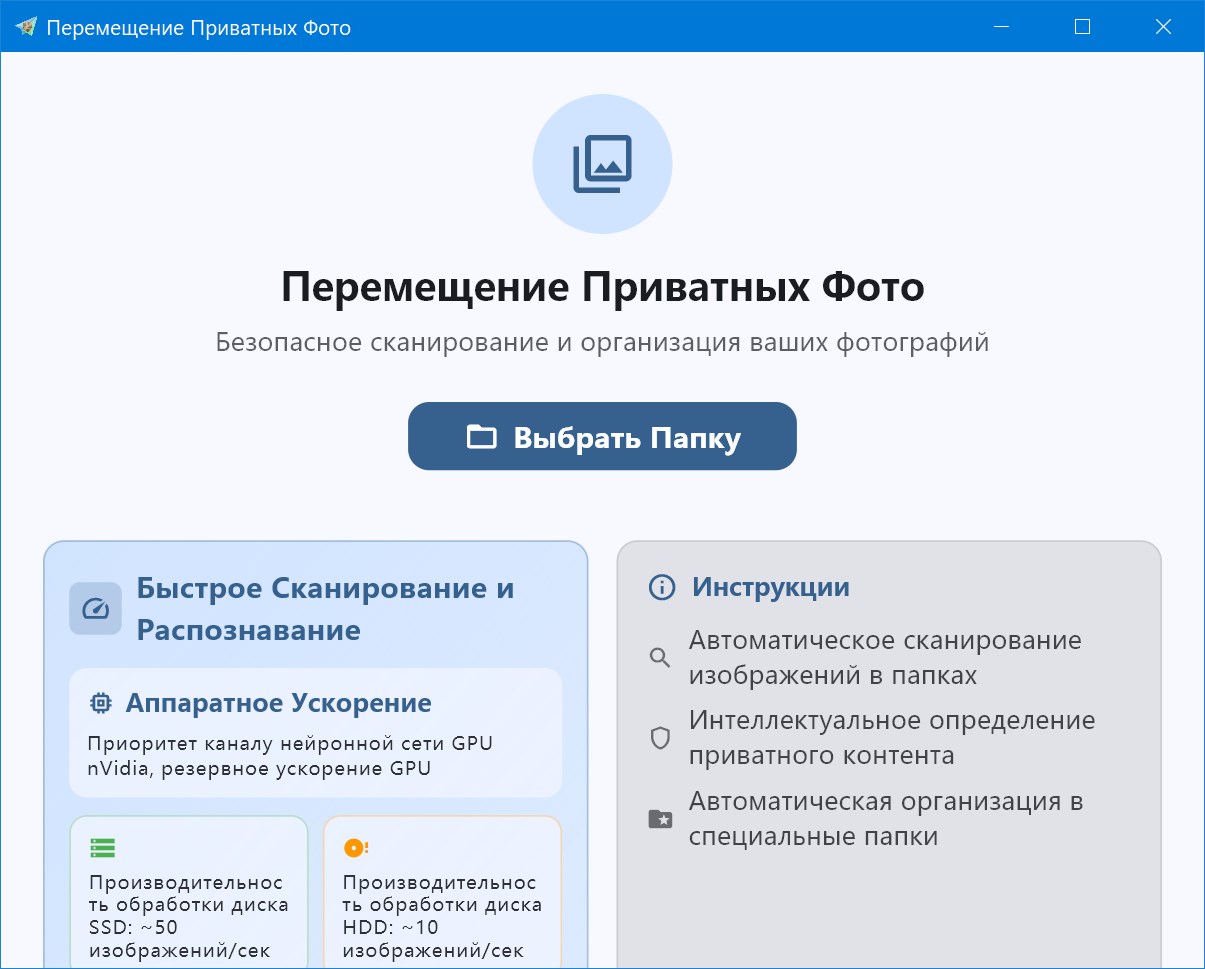Click the paper plane app icon in title bar
Screen dimensions: 1205x969
tap(26, 27)
